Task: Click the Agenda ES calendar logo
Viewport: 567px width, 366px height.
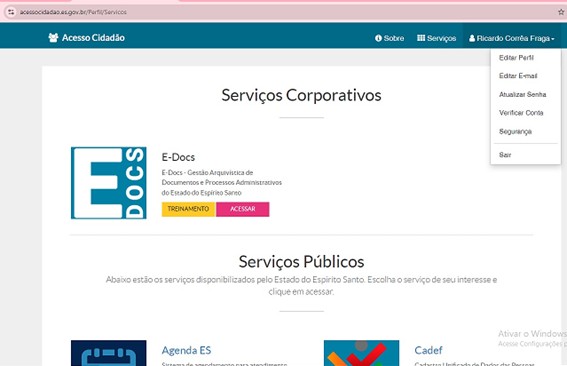Action: [108, 353]
